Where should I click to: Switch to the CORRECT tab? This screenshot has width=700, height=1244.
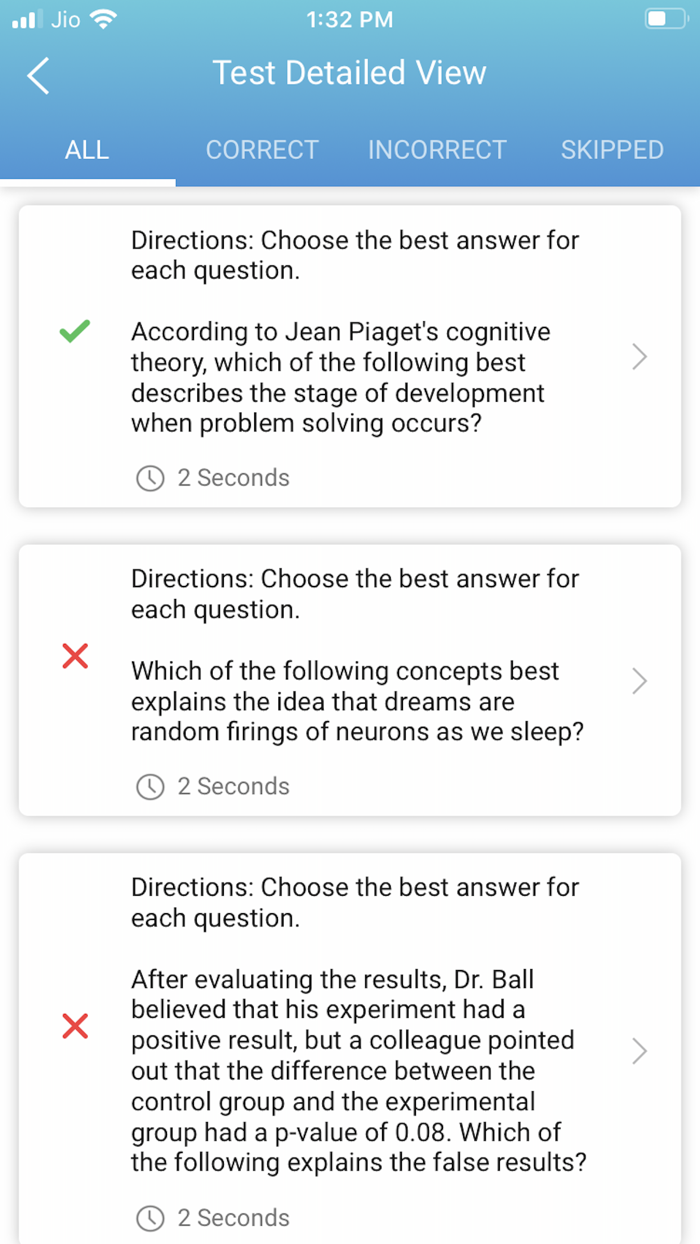[262, 150]
